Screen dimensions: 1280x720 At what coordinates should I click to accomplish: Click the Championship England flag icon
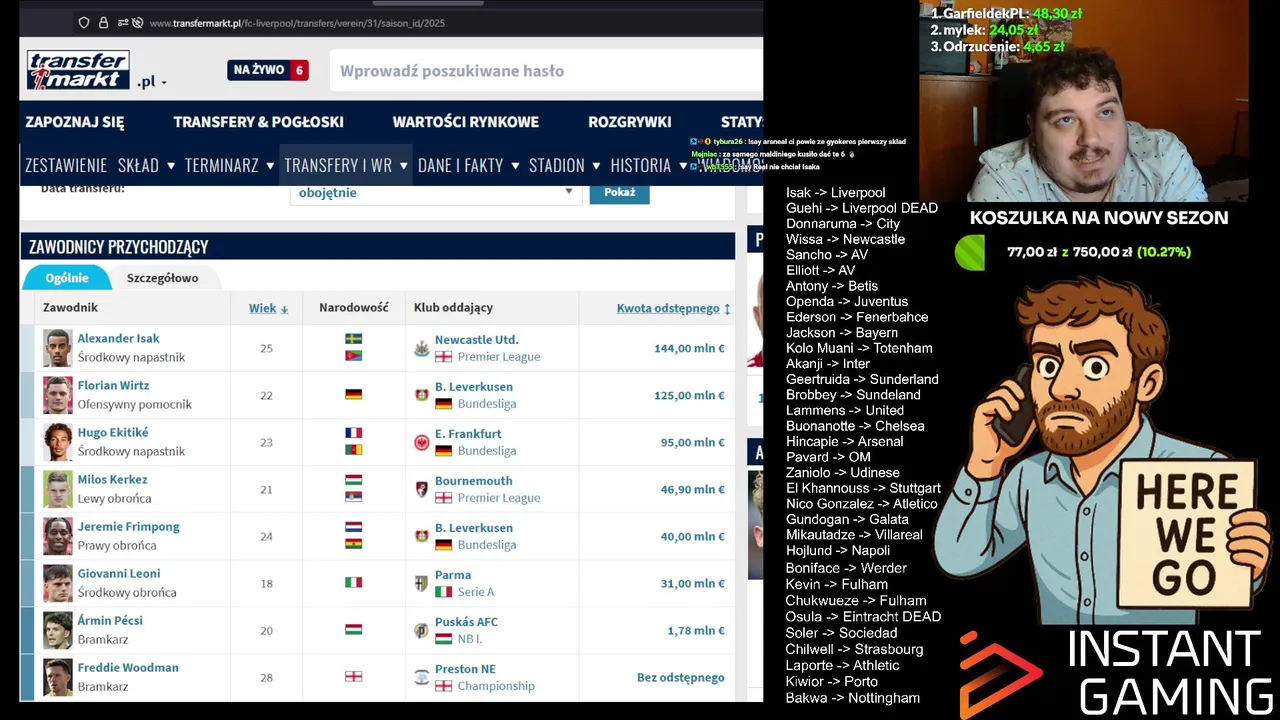(x=443, y=686)
